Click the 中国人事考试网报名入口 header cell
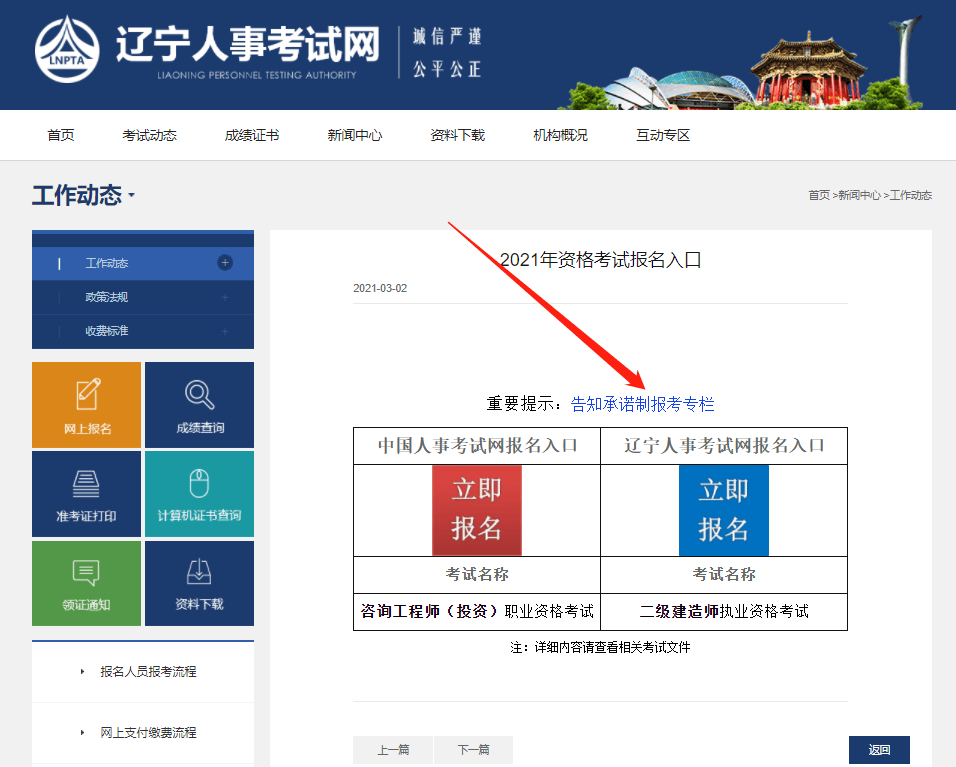 (477, 446)
